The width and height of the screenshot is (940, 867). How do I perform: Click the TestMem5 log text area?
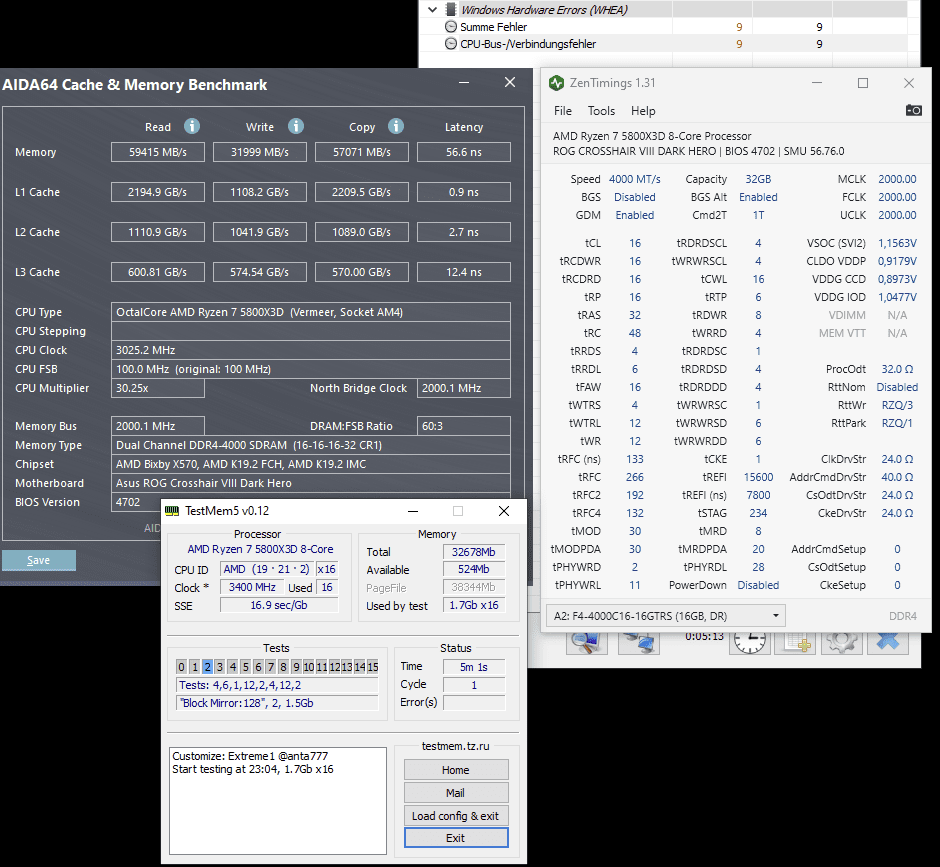pos(278,800)
